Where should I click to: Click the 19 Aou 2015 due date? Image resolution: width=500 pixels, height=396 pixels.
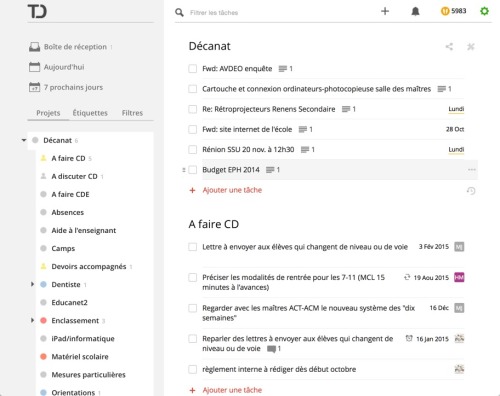[431, 278]
